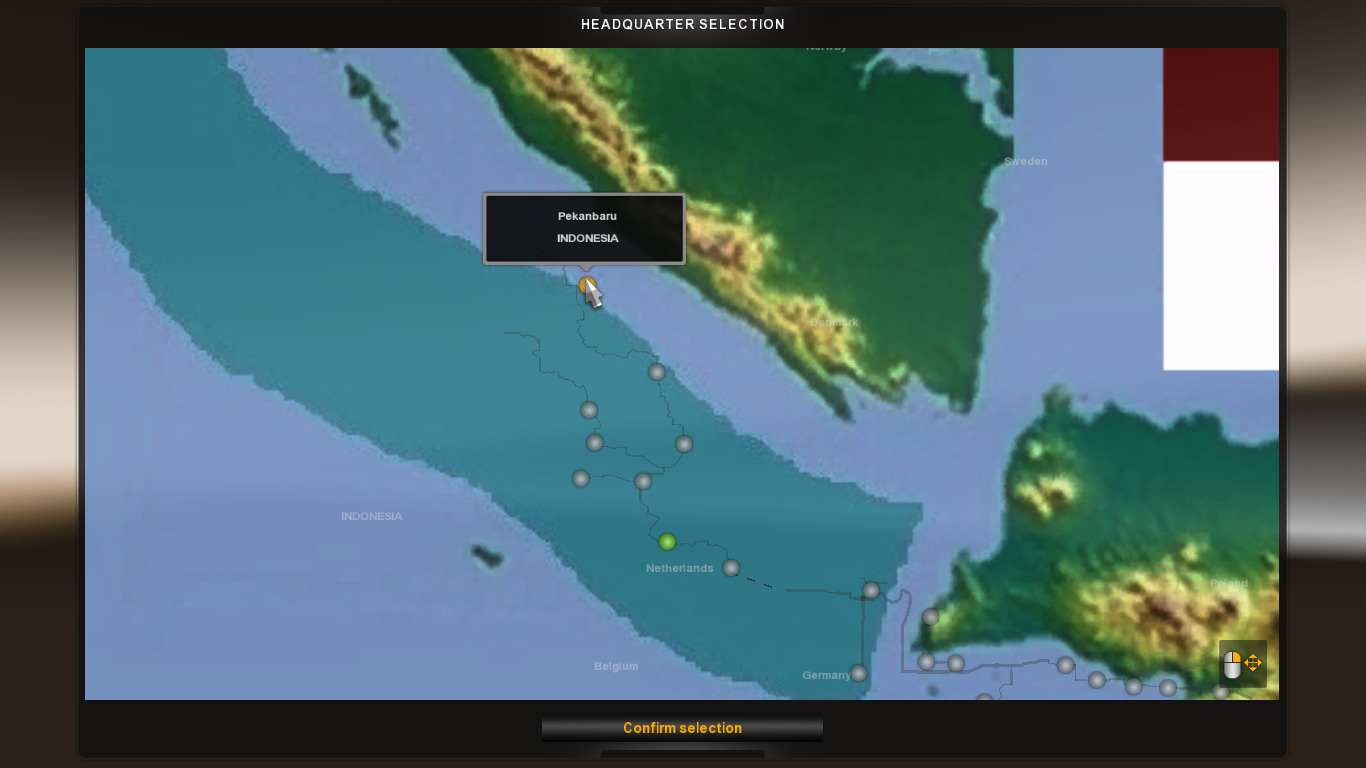Select the city dot at the road junction mid-map
Image resolution: width=1366 pixels, height=768 pixels.
643,482
